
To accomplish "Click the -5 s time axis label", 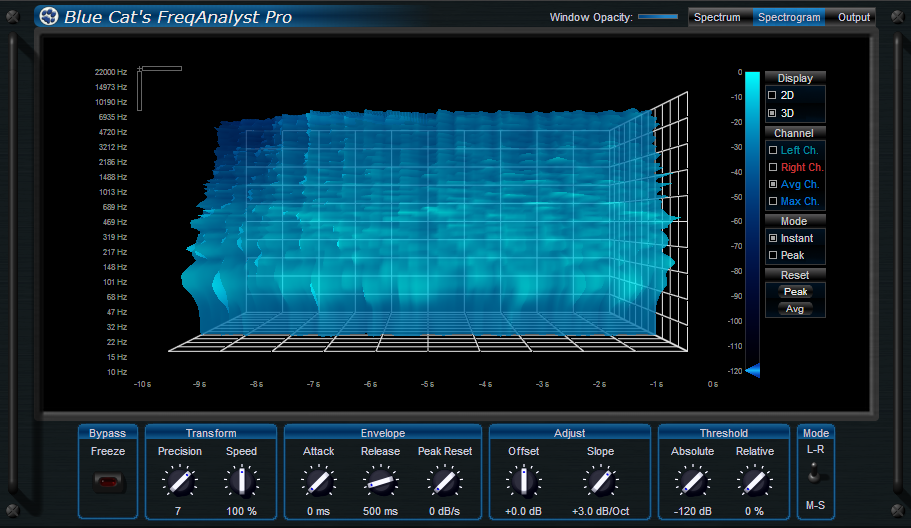I will pos(428,385).
